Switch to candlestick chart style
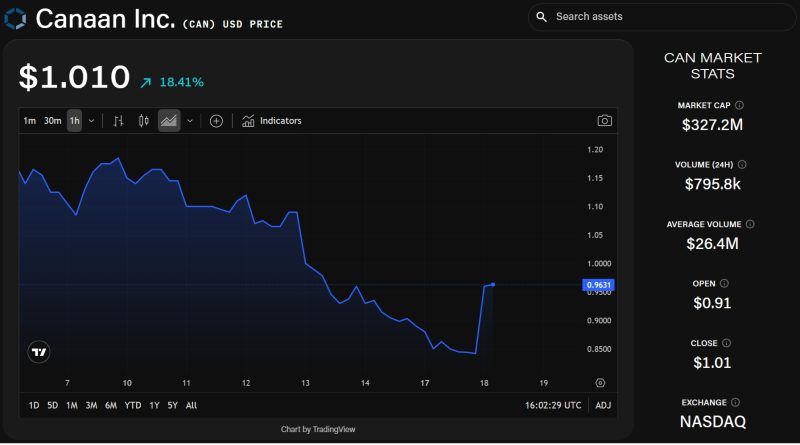800x445 pixels. click(143, 121)
